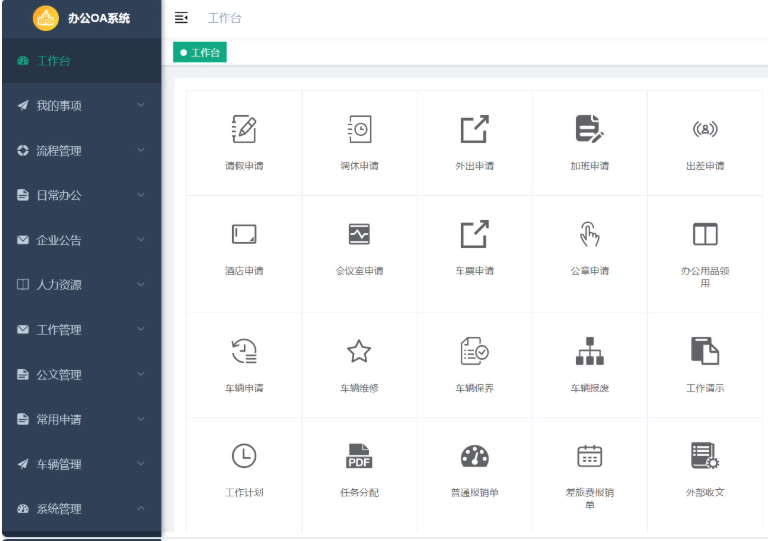This screenshot has height=541, width=768.
Task: Open the 加班申请 overtime icon
Action: tap(590, 129)
